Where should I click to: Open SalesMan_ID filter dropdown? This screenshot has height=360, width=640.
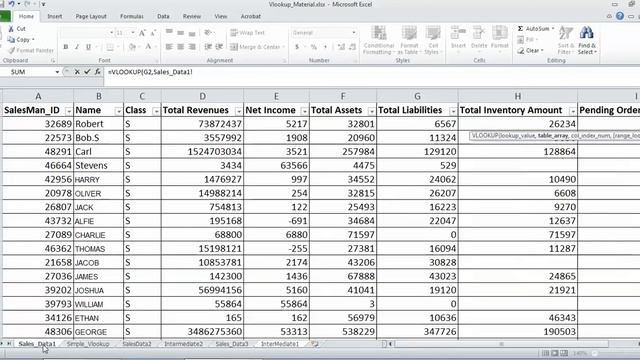click(x=69, y=111)
